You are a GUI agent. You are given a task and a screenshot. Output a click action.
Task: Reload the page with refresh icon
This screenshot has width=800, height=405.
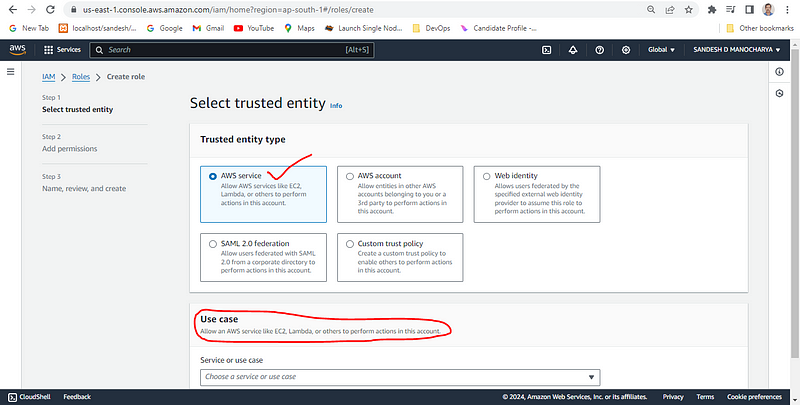point(50,10)
